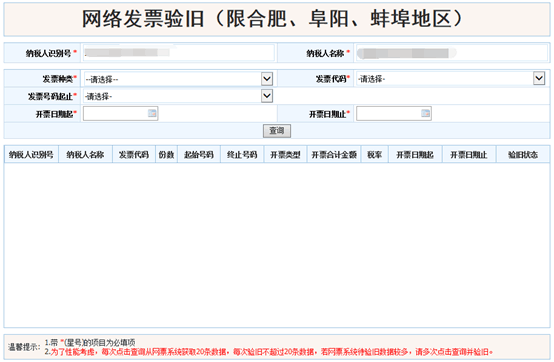Select the 终止号码 column header
The image size is (554, 362).
(242, 155)
